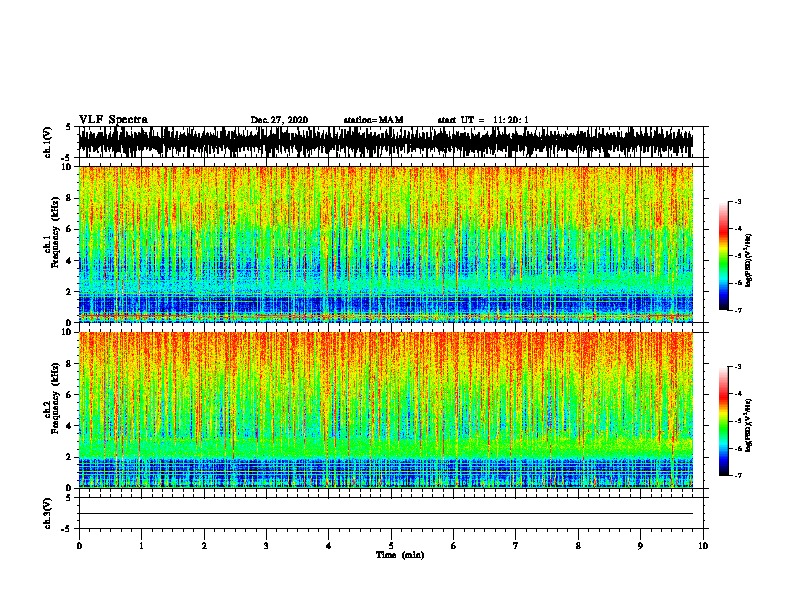Click the "station=MAM" header label
The image size is (792, 612).
click(373, 120)
